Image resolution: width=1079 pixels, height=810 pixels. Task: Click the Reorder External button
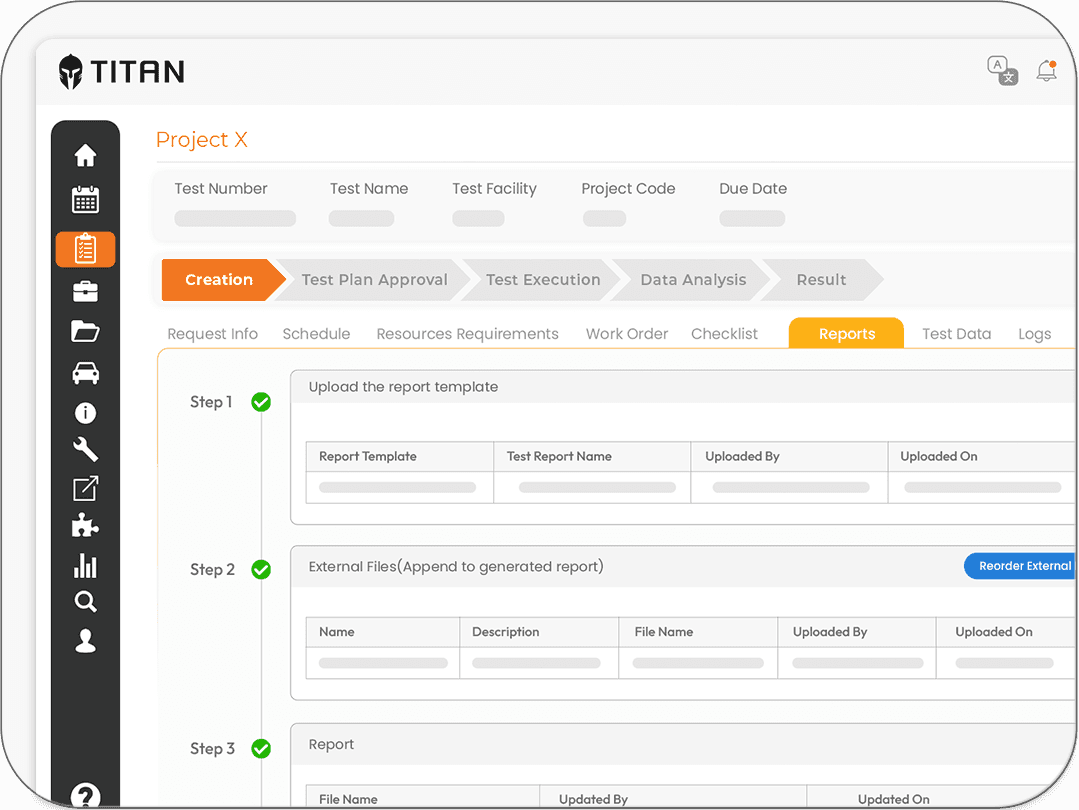[1020, 566]
